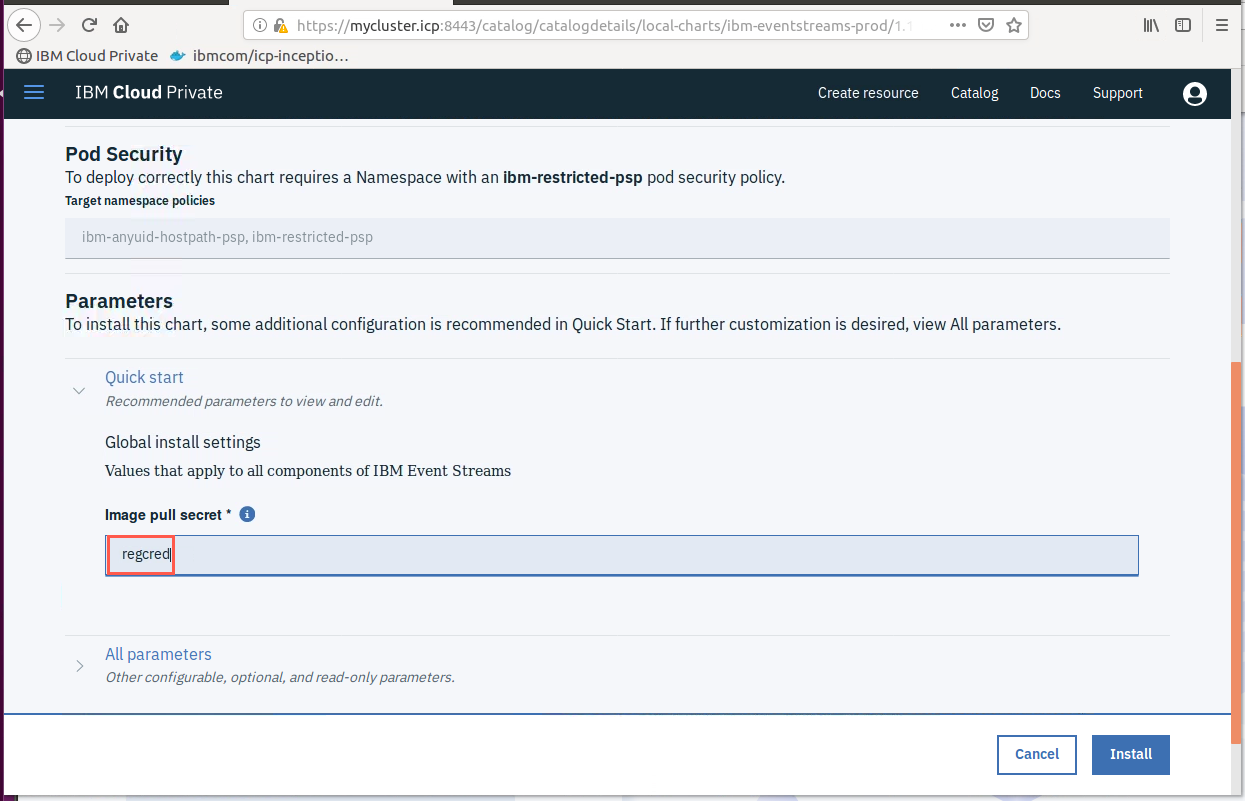Click the Image pull secret input field
This screenshot has width=1245, height=801.
click(621, 555)
